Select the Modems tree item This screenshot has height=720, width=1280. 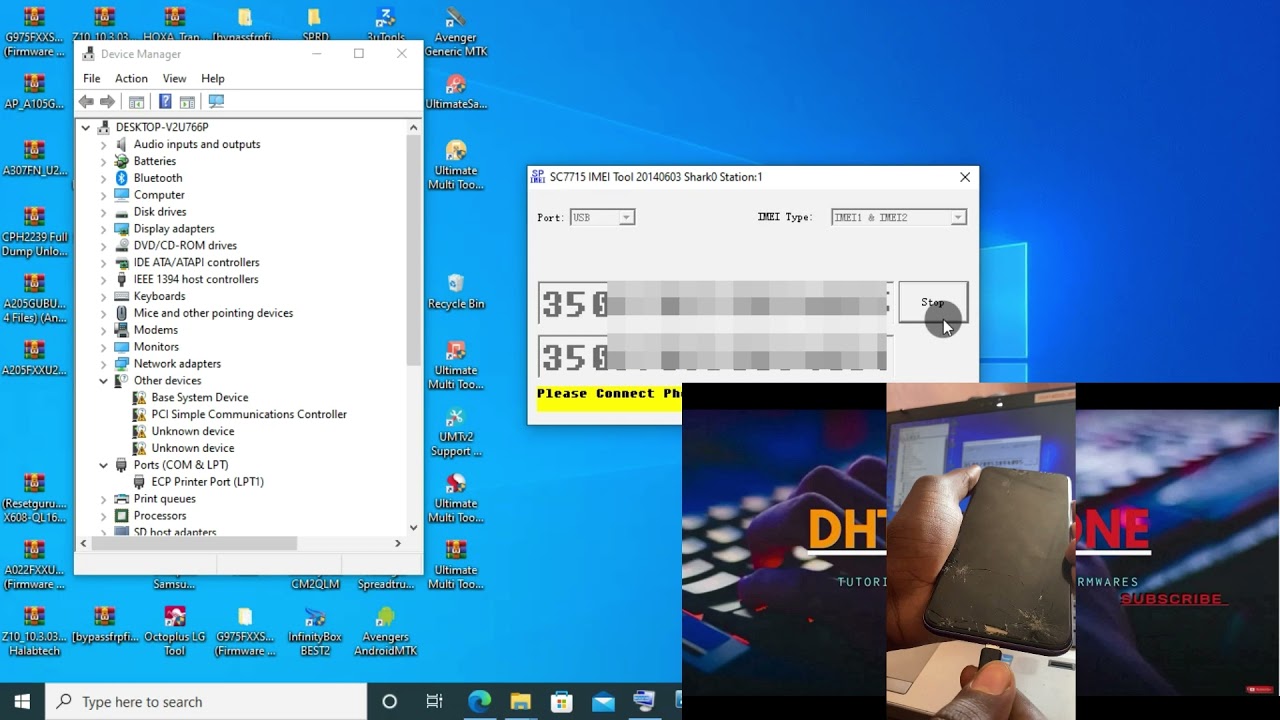pyautogui.click(x=155, y=330)
